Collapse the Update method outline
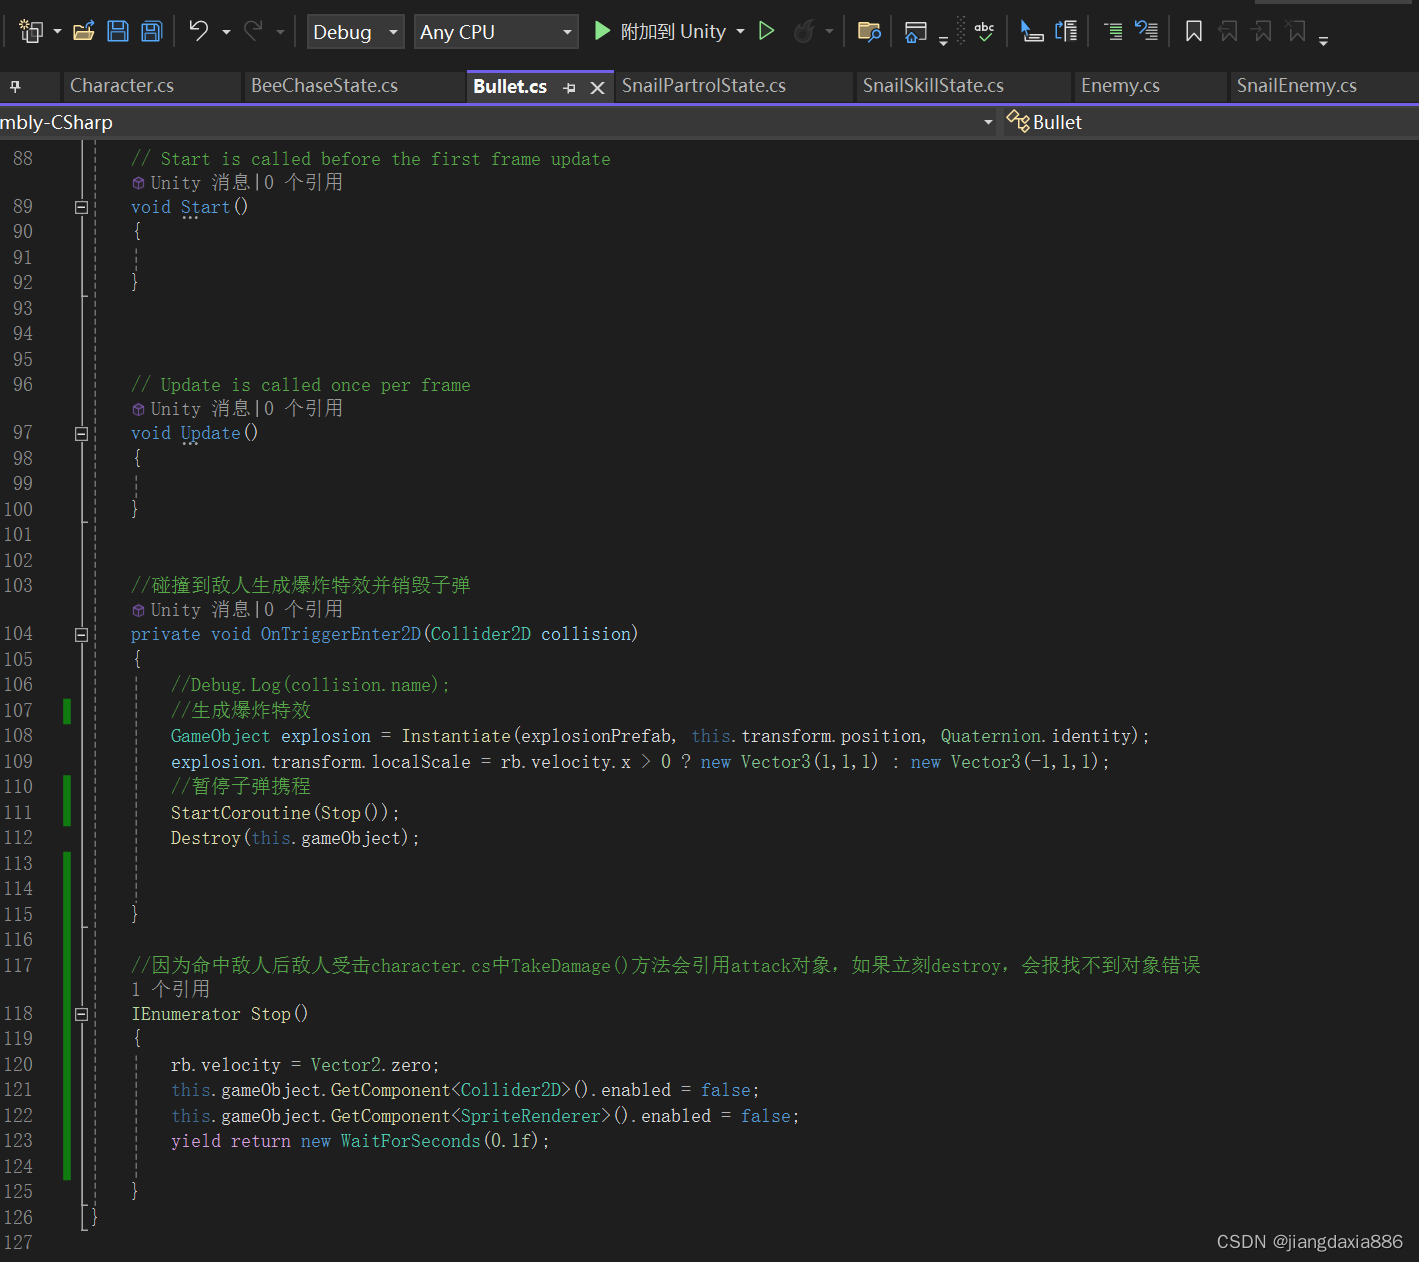 (x=81, y=434)
